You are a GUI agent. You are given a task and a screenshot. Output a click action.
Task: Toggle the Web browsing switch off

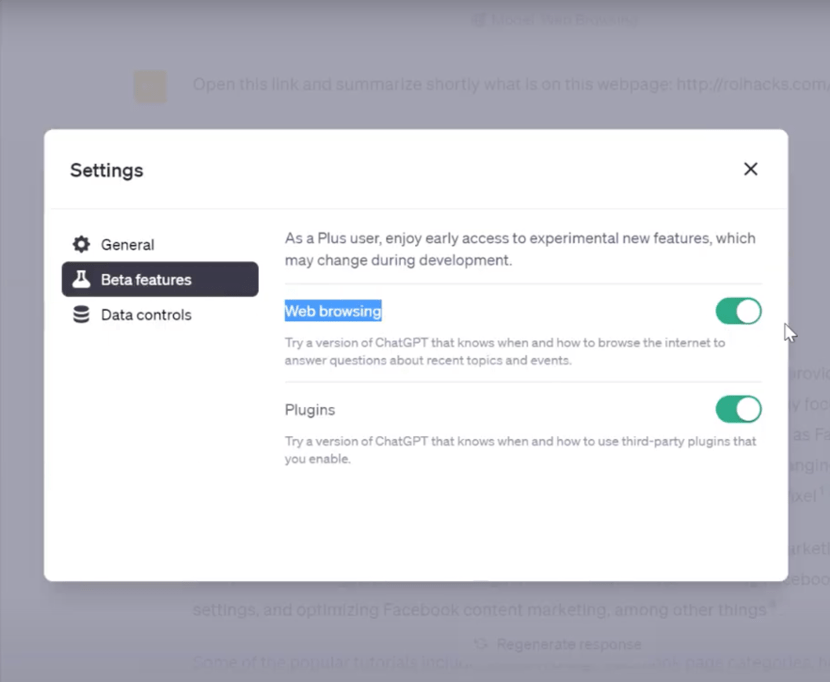click(738, 311)
